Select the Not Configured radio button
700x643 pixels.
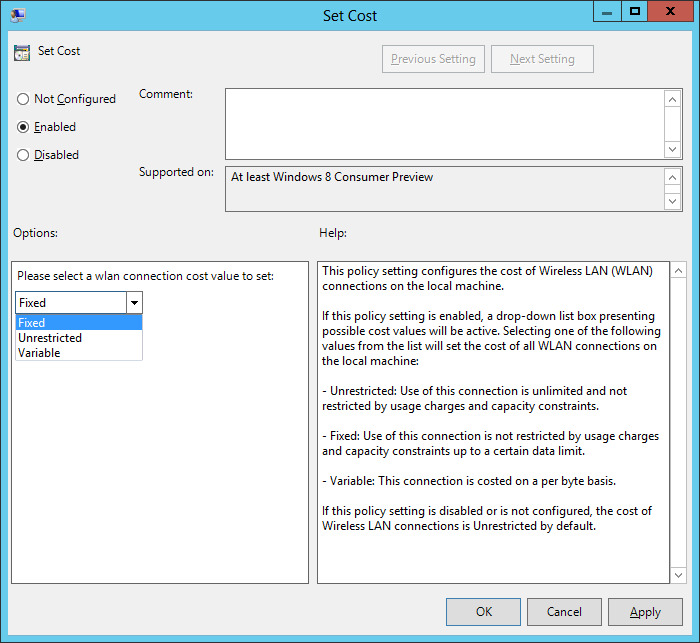pos(23,99)
